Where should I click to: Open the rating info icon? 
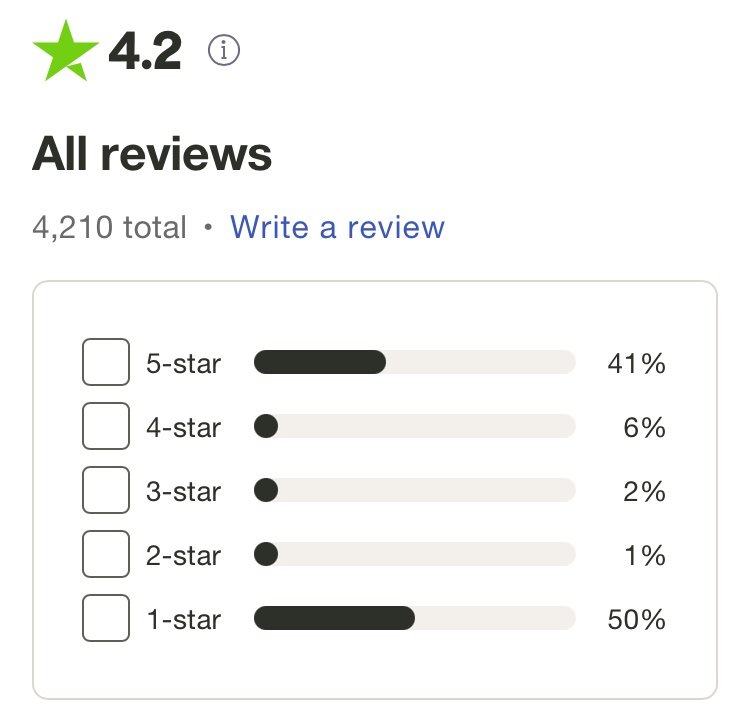(x=224, y=50)
